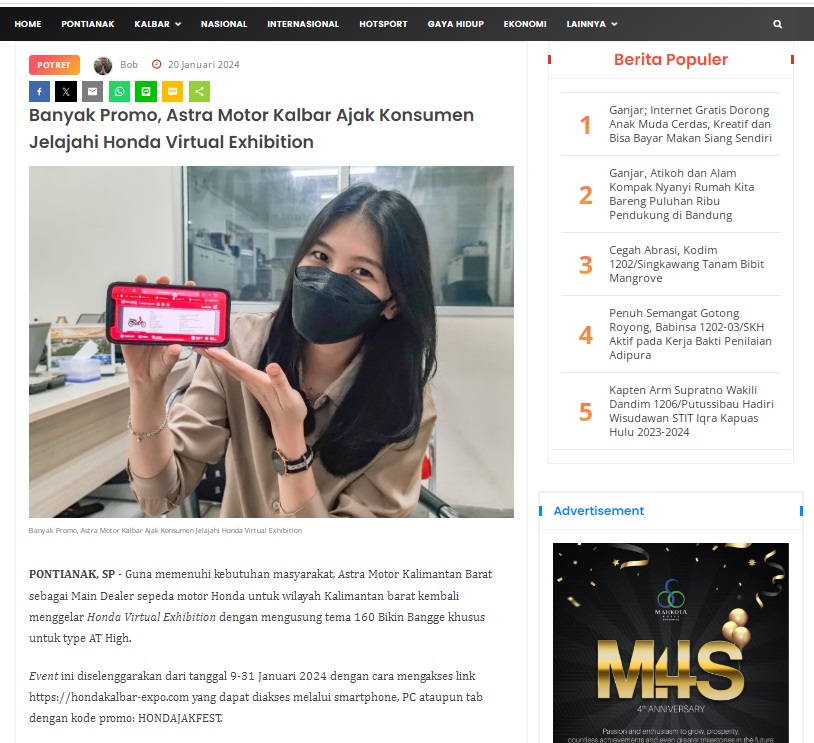Viewport: 814px width, 743px height.
Task: Open the search icon in the navbar
Action: (x=777, y=24)
